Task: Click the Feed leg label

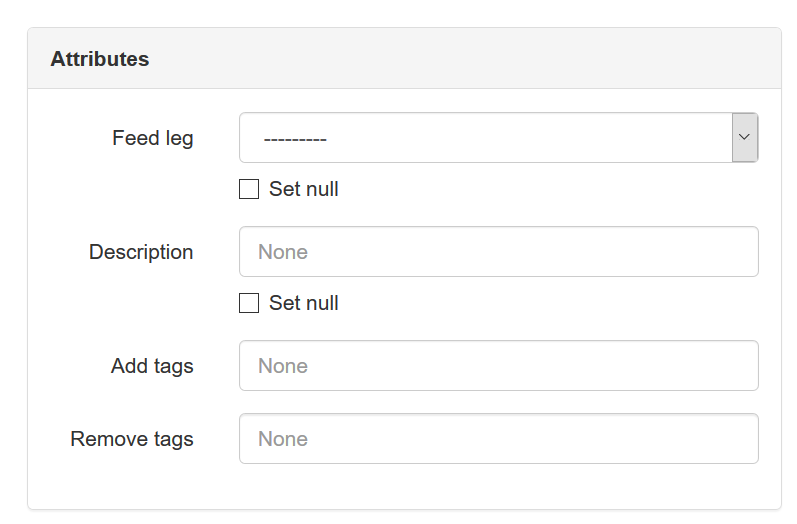Action: point(152,138)
